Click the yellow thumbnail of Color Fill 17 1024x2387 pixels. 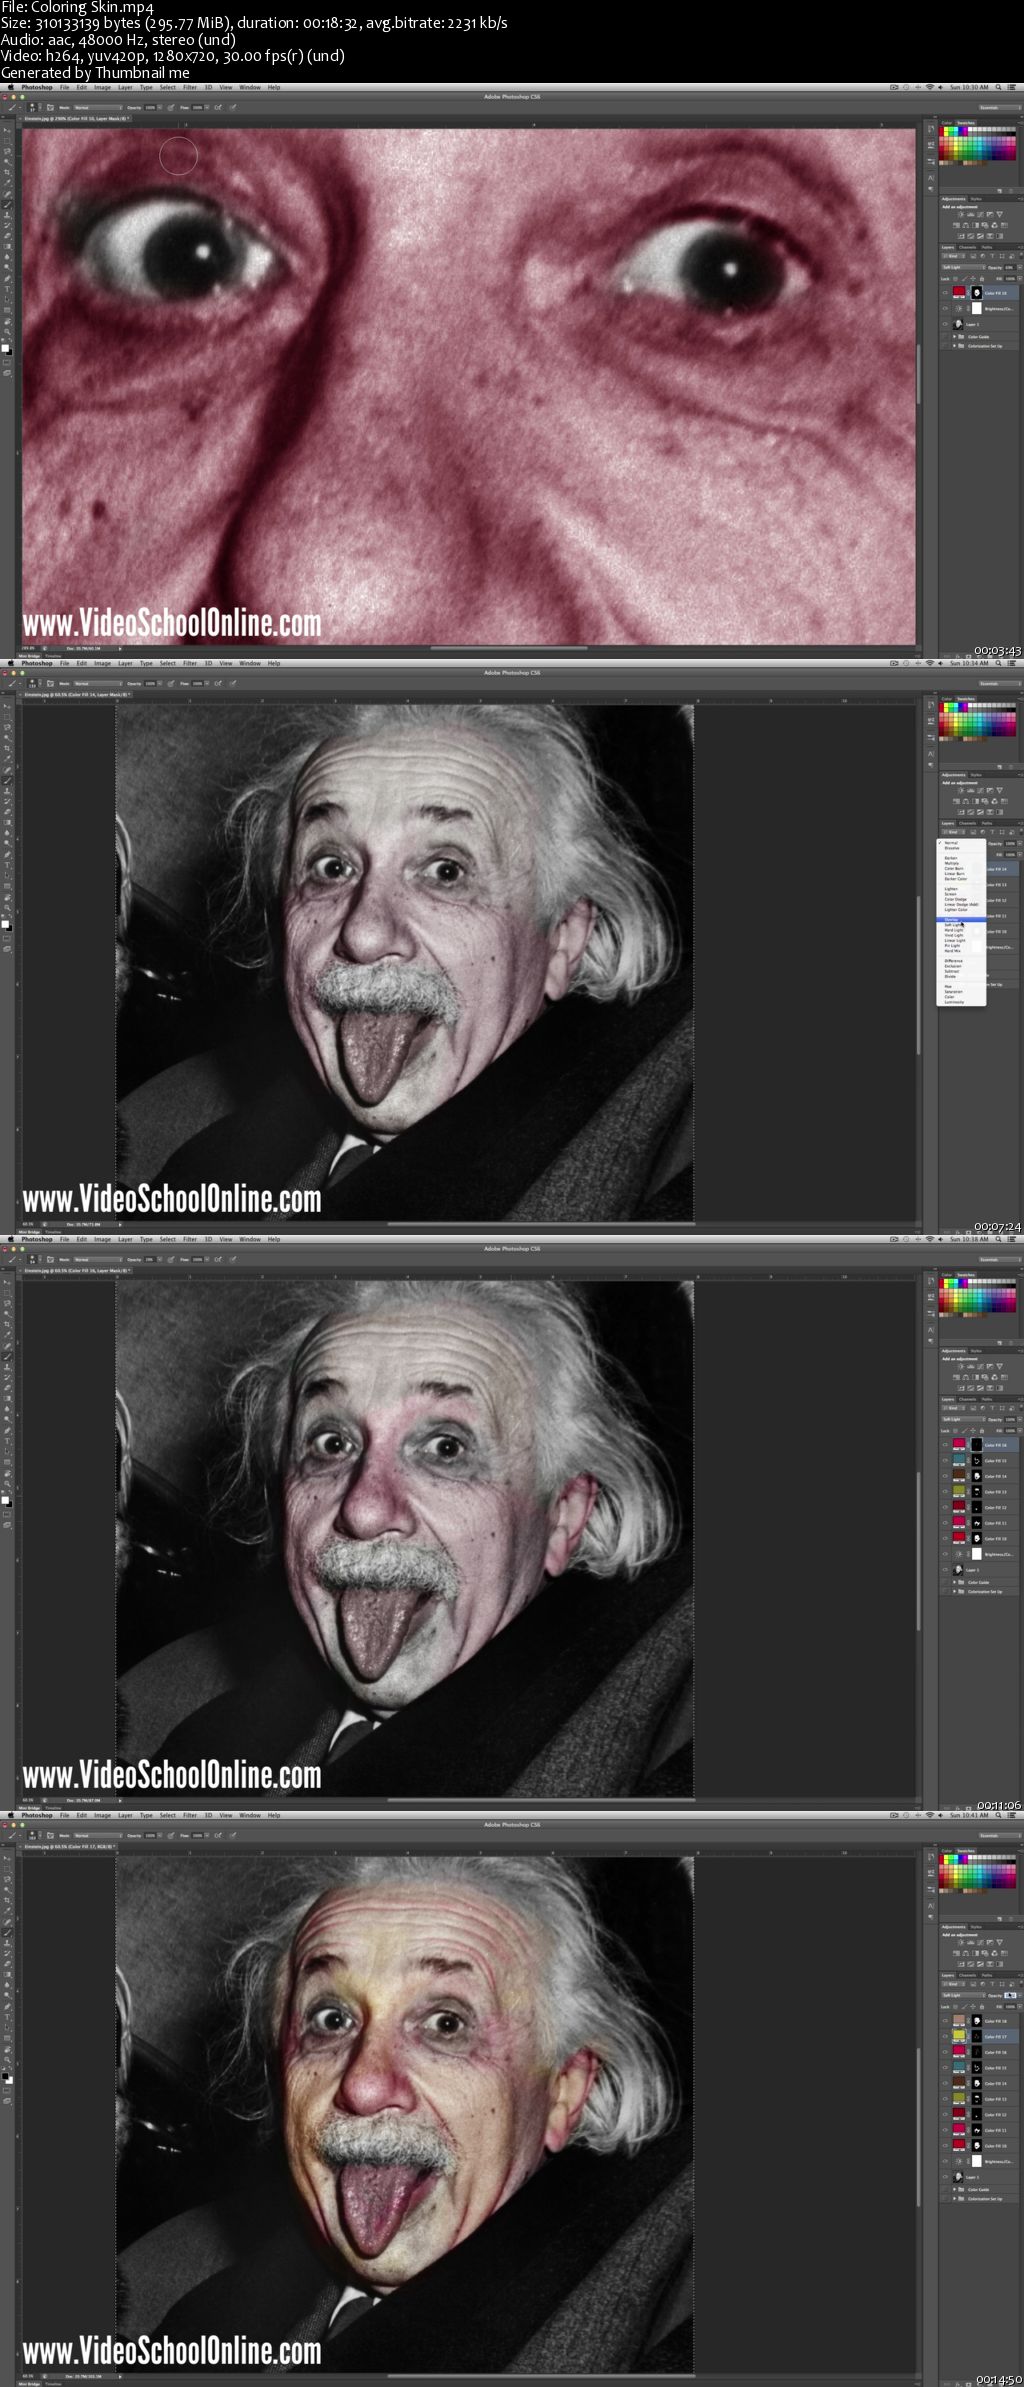tap(959, 2035)
